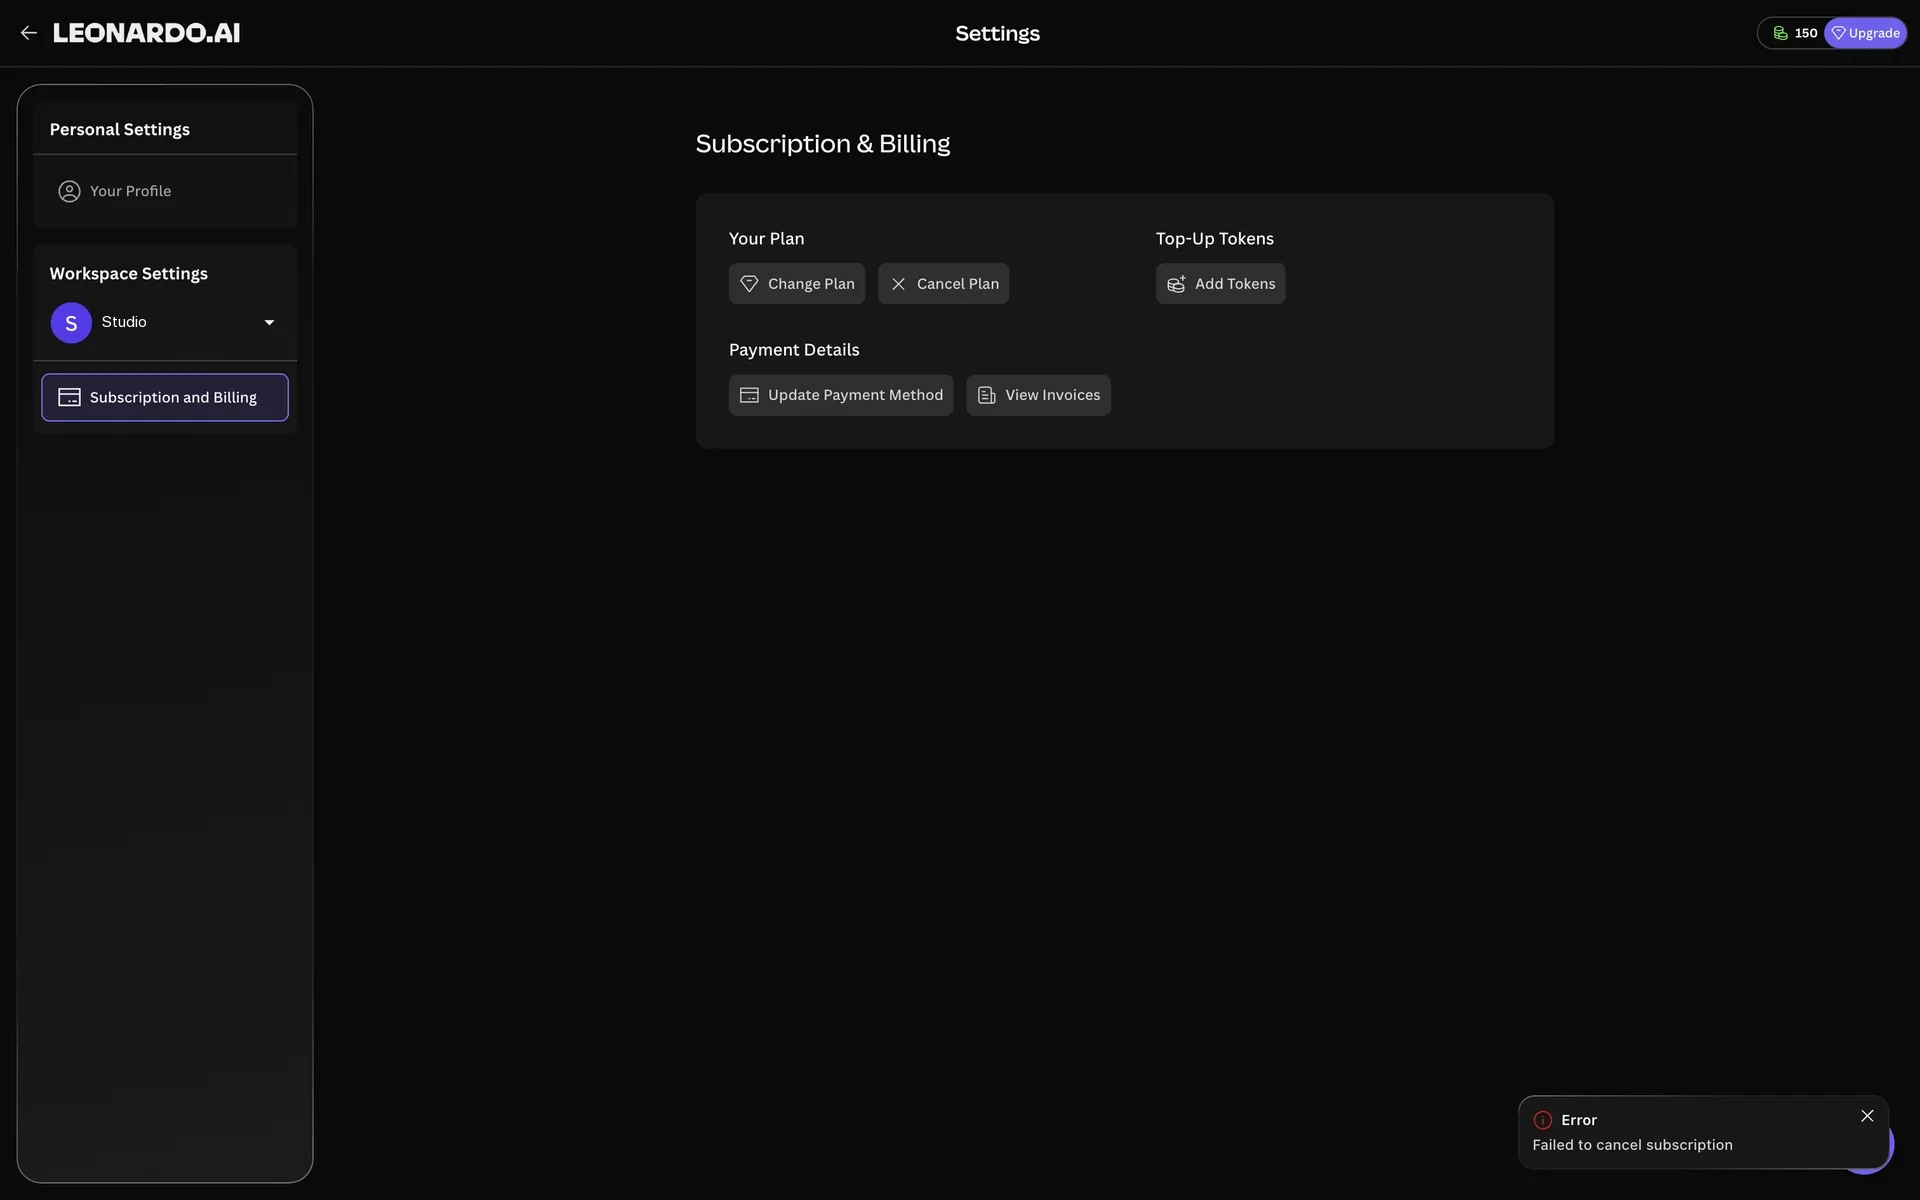Click the Subscription & Billing heading

822,144
